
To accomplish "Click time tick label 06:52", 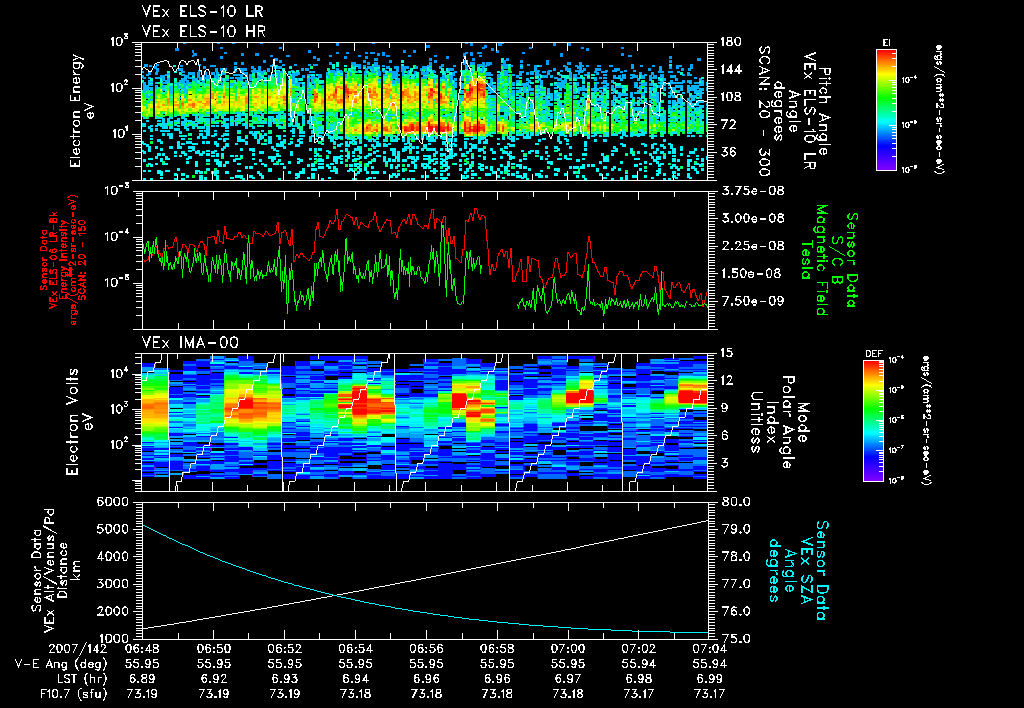I will pyautogui.click(x=284, y=649).
